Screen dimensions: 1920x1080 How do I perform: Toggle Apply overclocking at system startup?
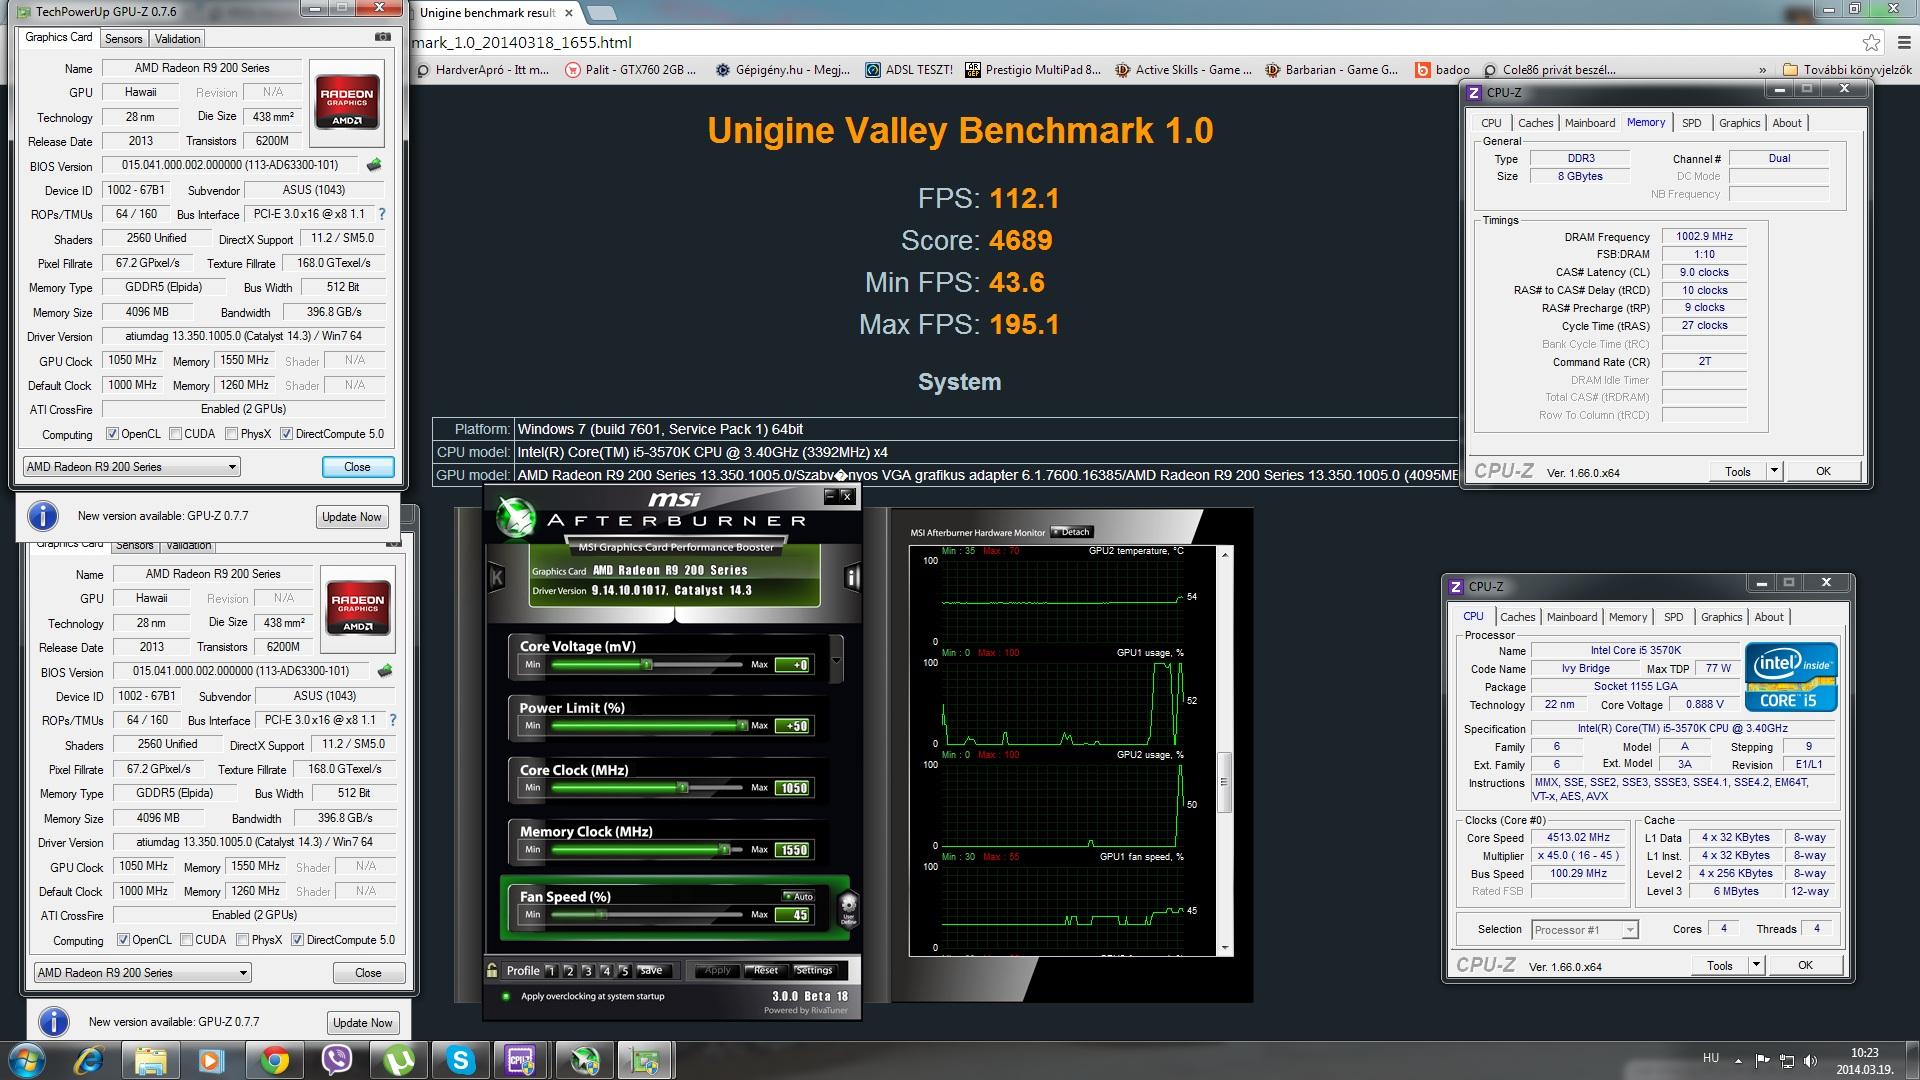tap(506, 996)
